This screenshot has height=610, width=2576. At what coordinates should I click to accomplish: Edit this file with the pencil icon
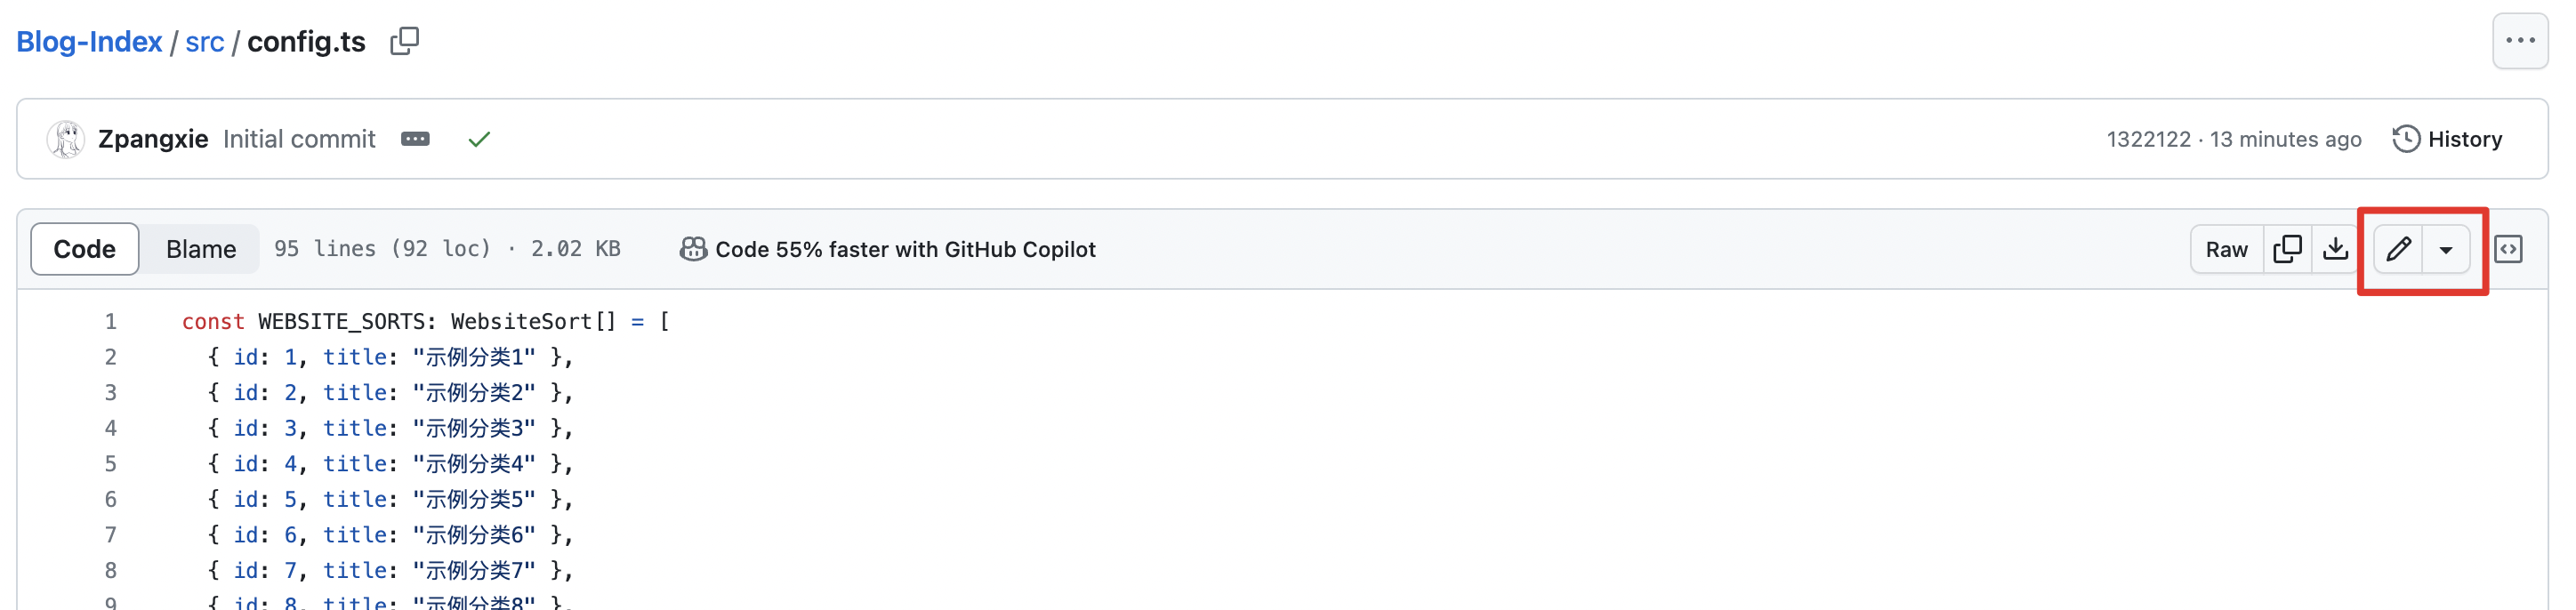coord(2397,249)
